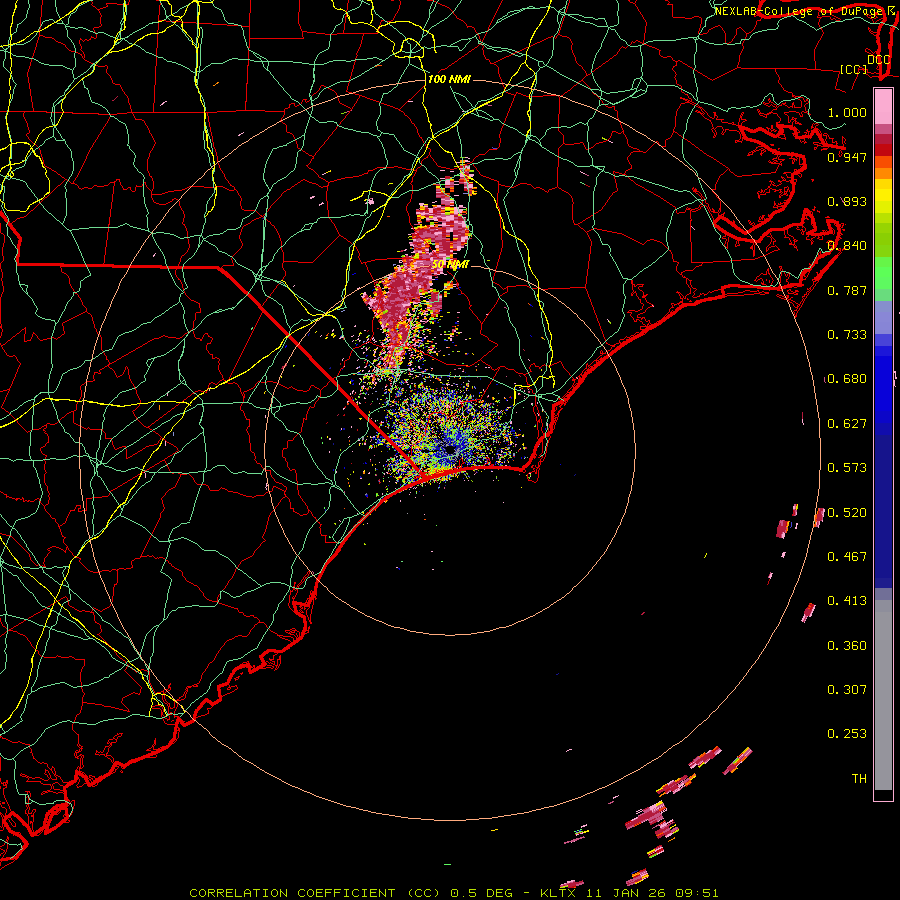The width and height of the screenshot is (900, 900).
Task: Click the 0.787 color scale label
Action: tap(847, 290)
